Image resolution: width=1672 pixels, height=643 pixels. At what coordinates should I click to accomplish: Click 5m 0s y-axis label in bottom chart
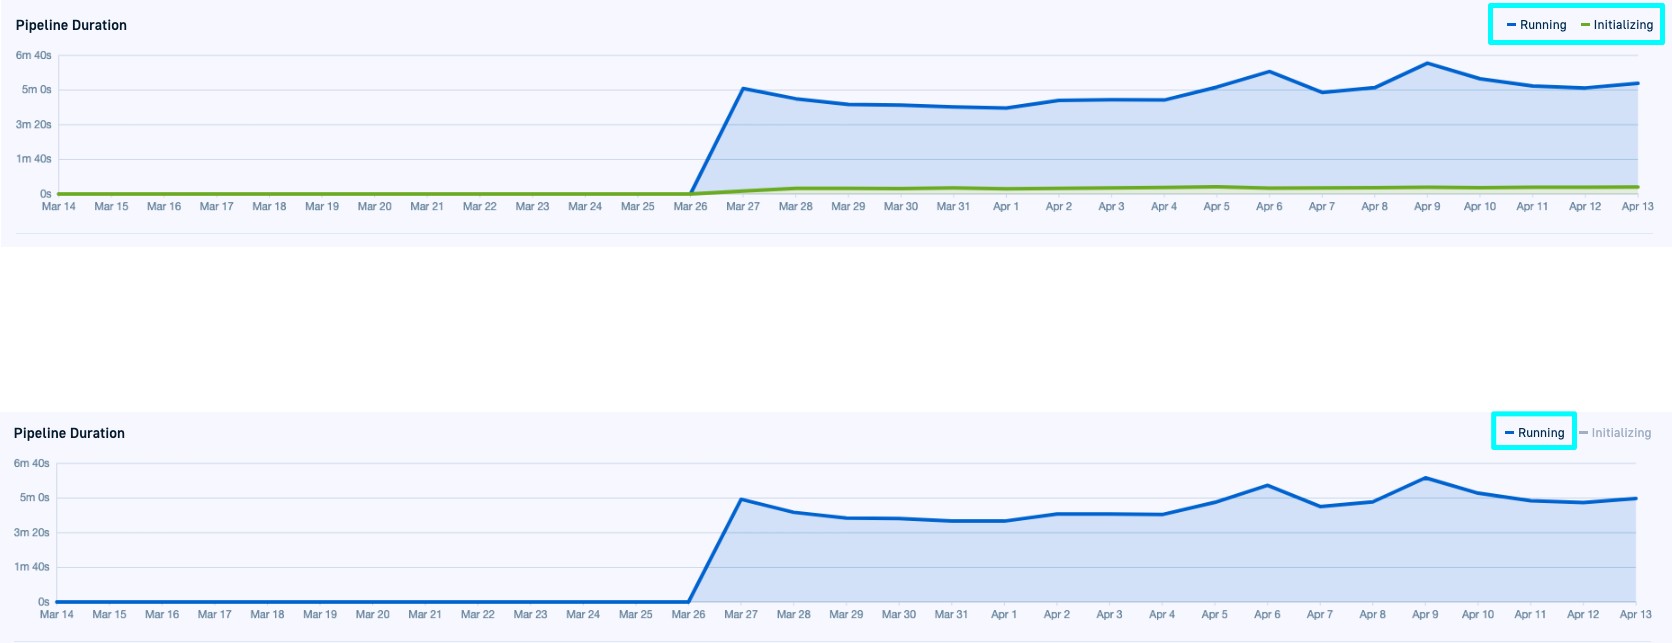[34, 498]
